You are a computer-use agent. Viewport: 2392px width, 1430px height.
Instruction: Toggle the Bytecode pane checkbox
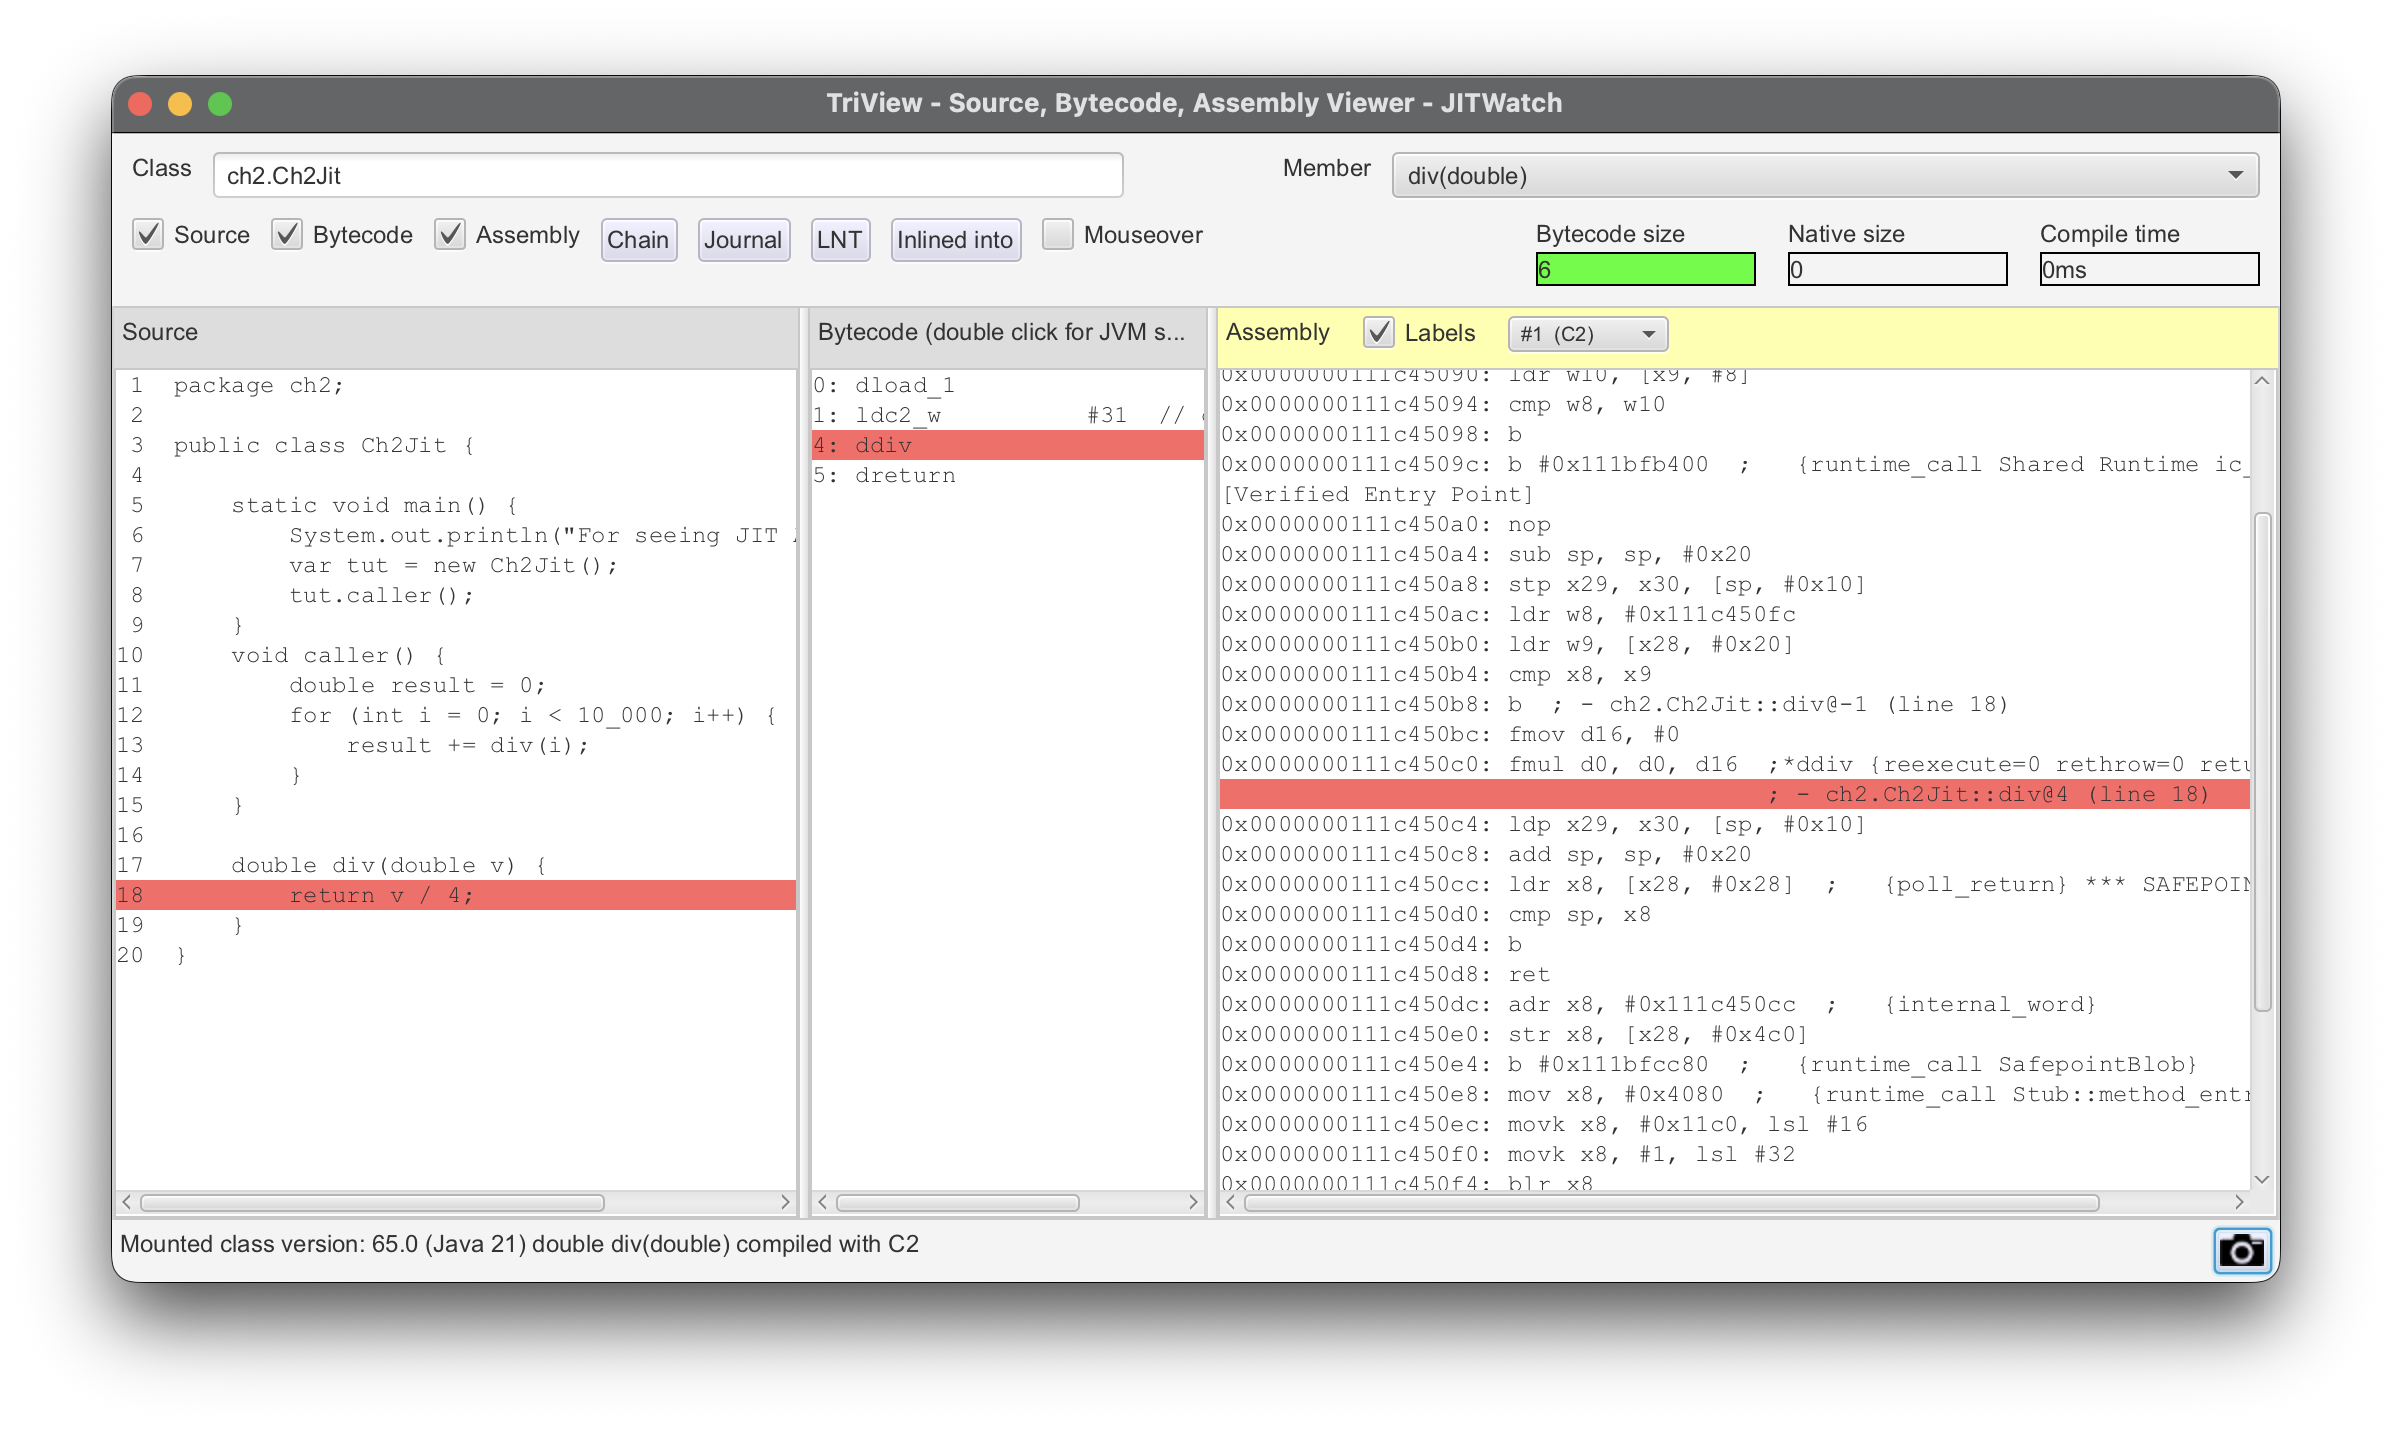(x=287, y=235)
